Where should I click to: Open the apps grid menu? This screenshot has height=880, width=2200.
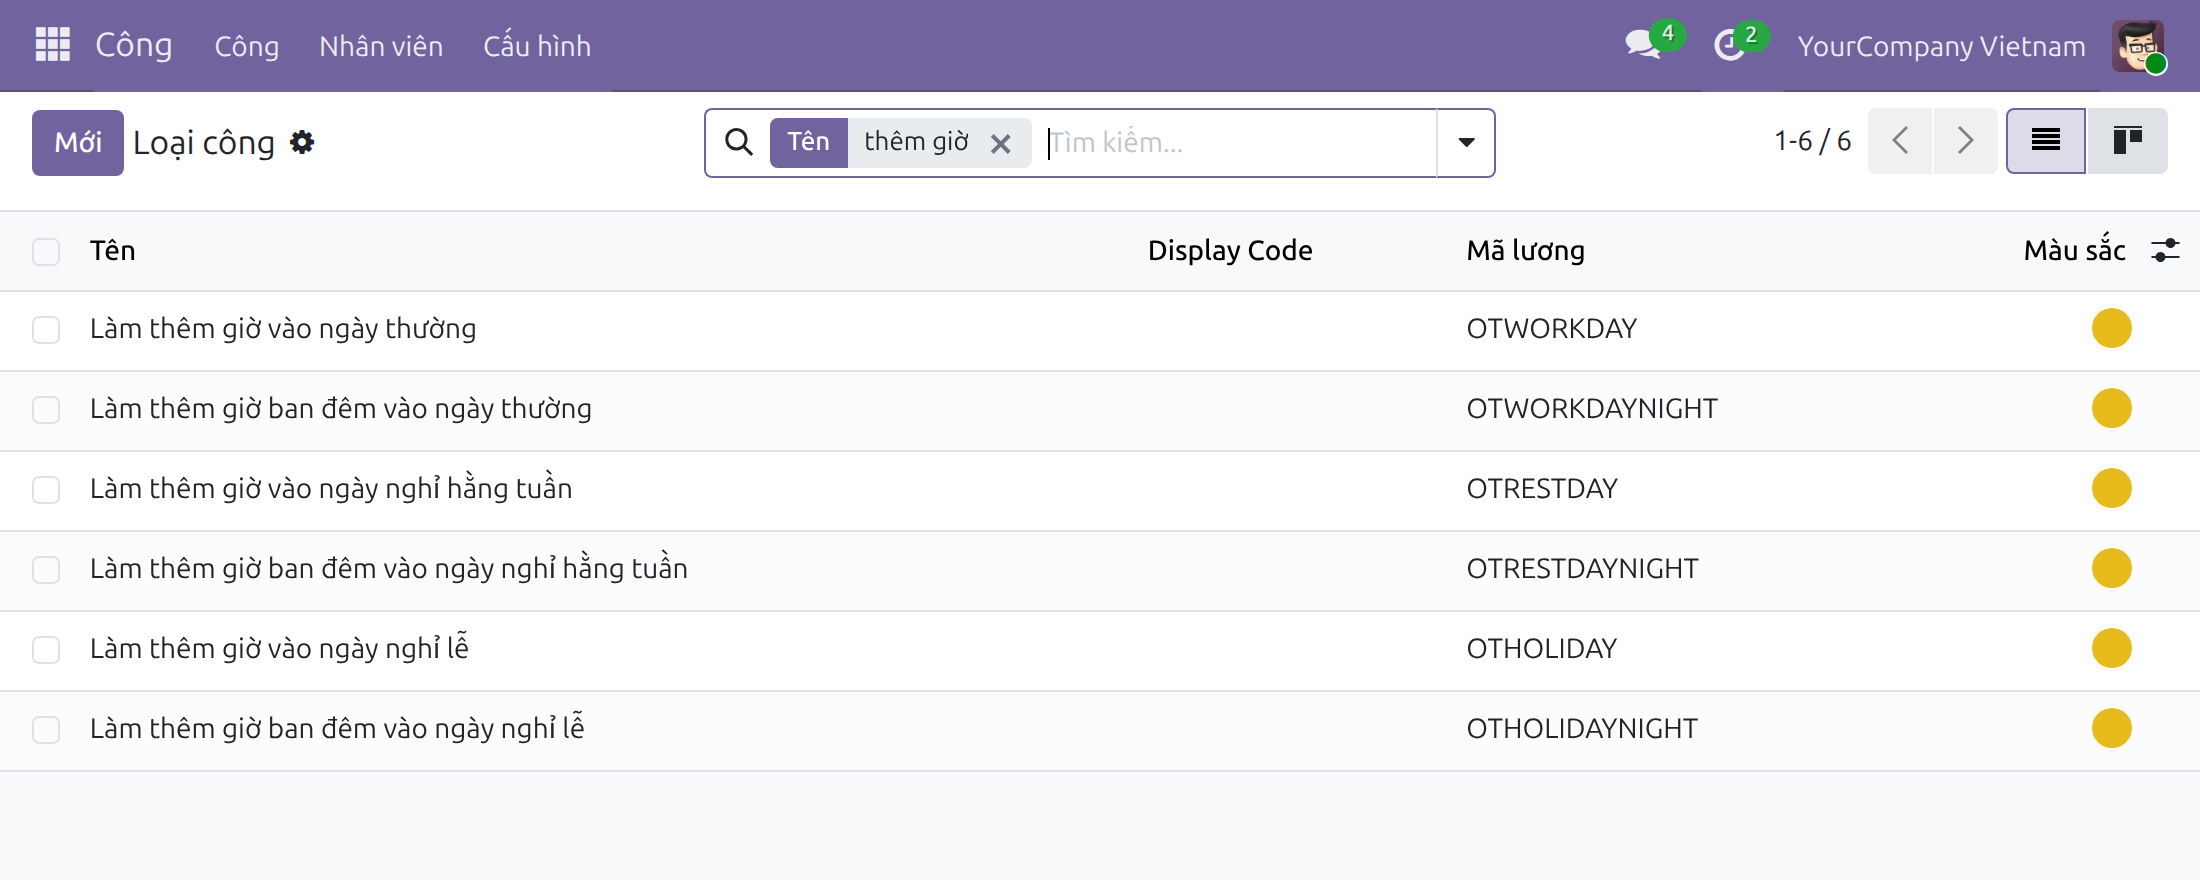point(52,45)
